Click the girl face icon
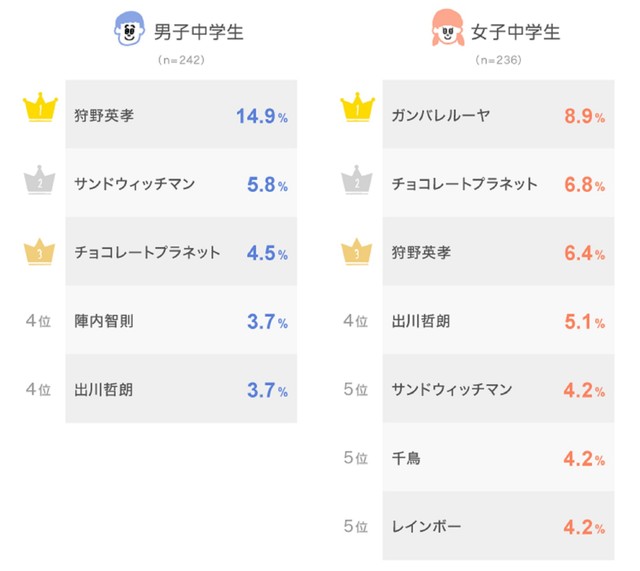 click(447, 31)
